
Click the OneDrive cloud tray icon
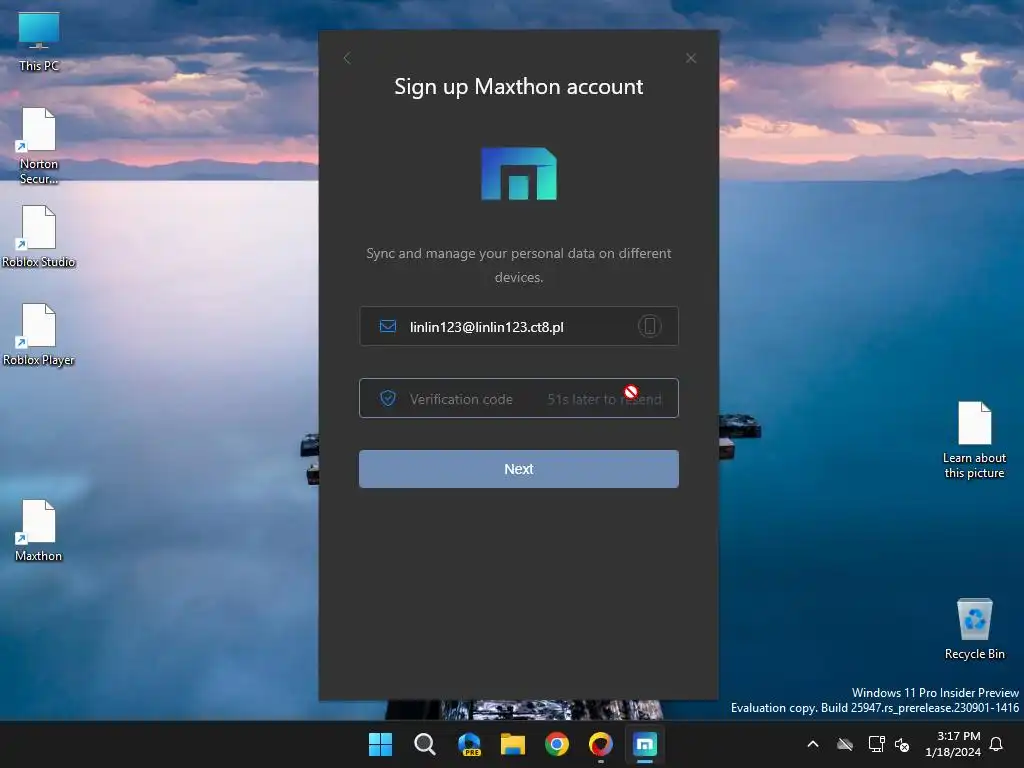(845, 744)
